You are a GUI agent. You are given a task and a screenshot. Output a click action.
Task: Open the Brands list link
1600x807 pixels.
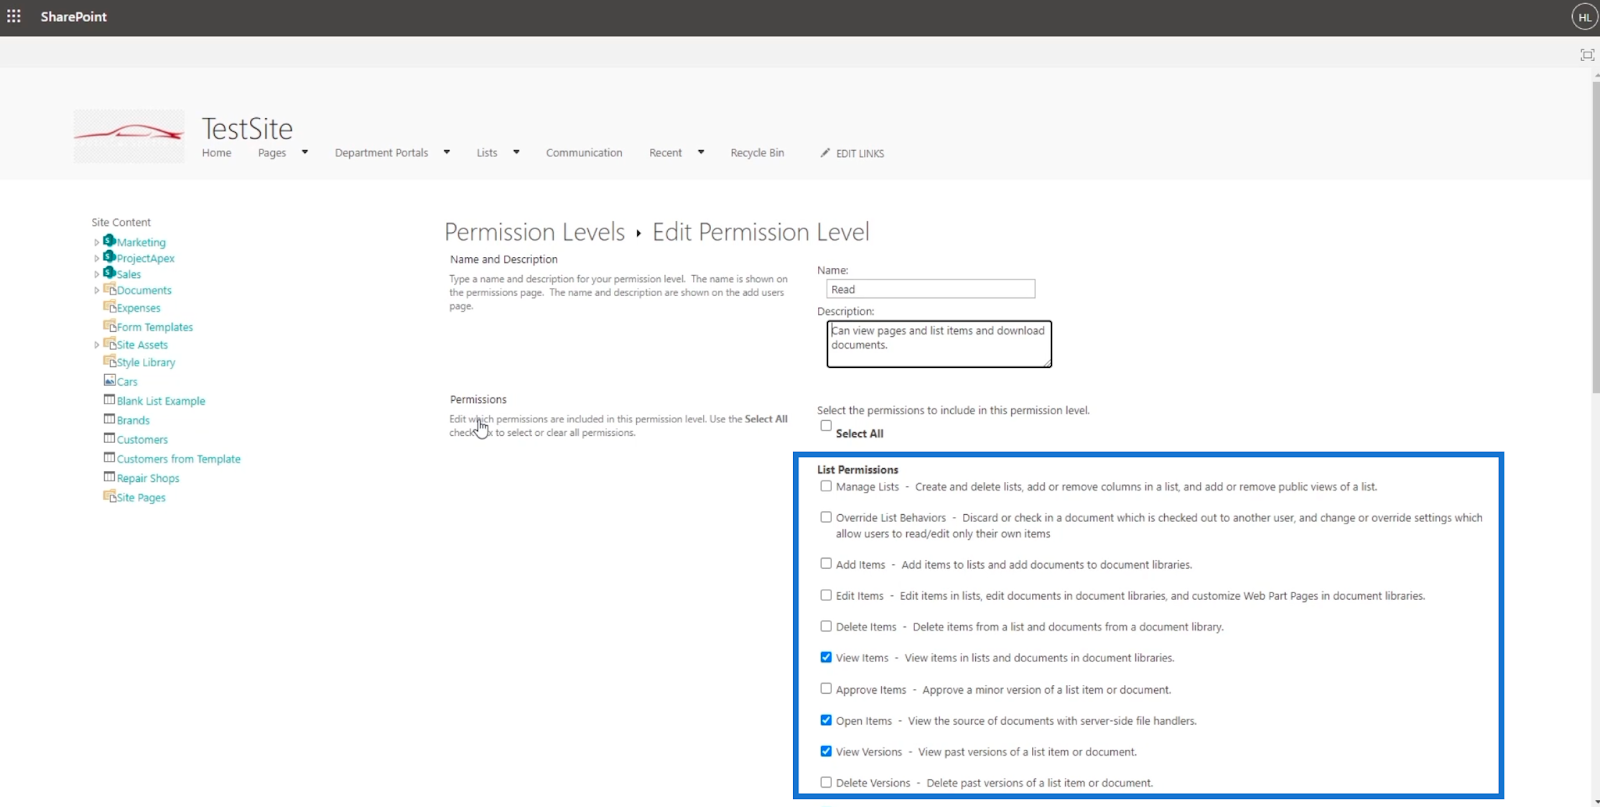(133, 421)
